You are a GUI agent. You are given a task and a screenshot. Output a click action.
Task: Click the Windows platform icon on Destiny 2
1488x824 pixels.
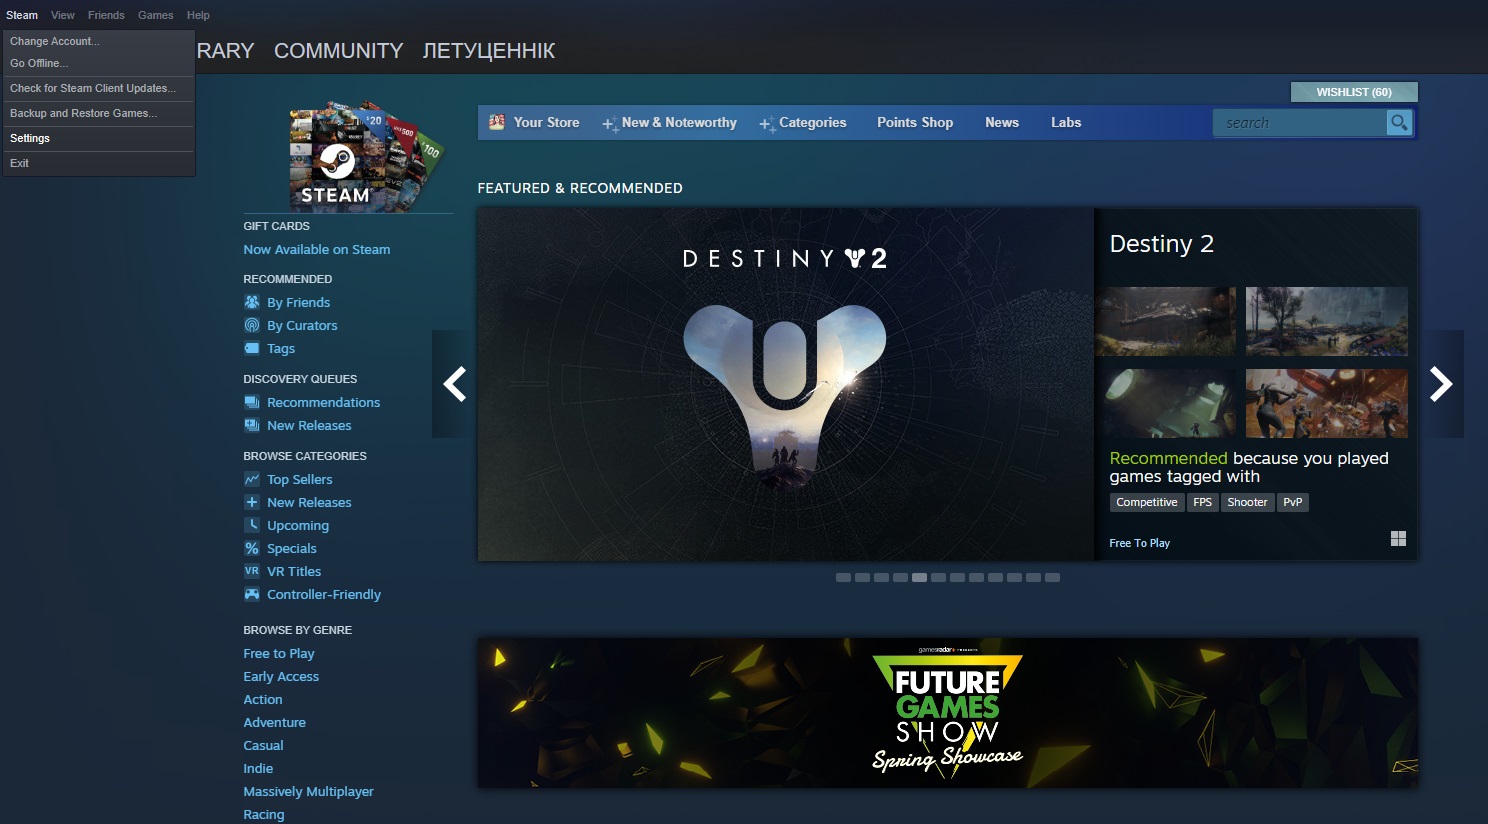(x=1398, y=539)
